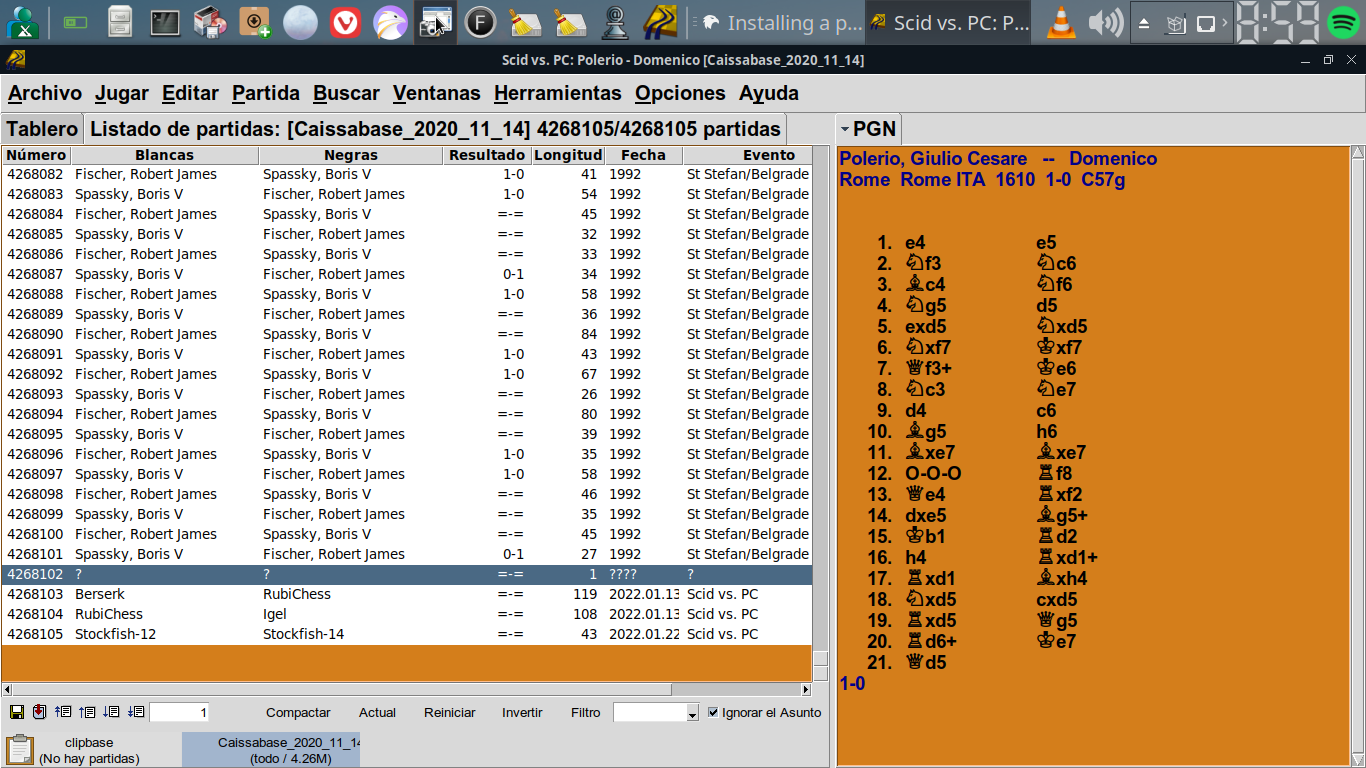1366x768 pixels.
Task: Click move 12 O-O-O in the PGN
Action: 933,473
